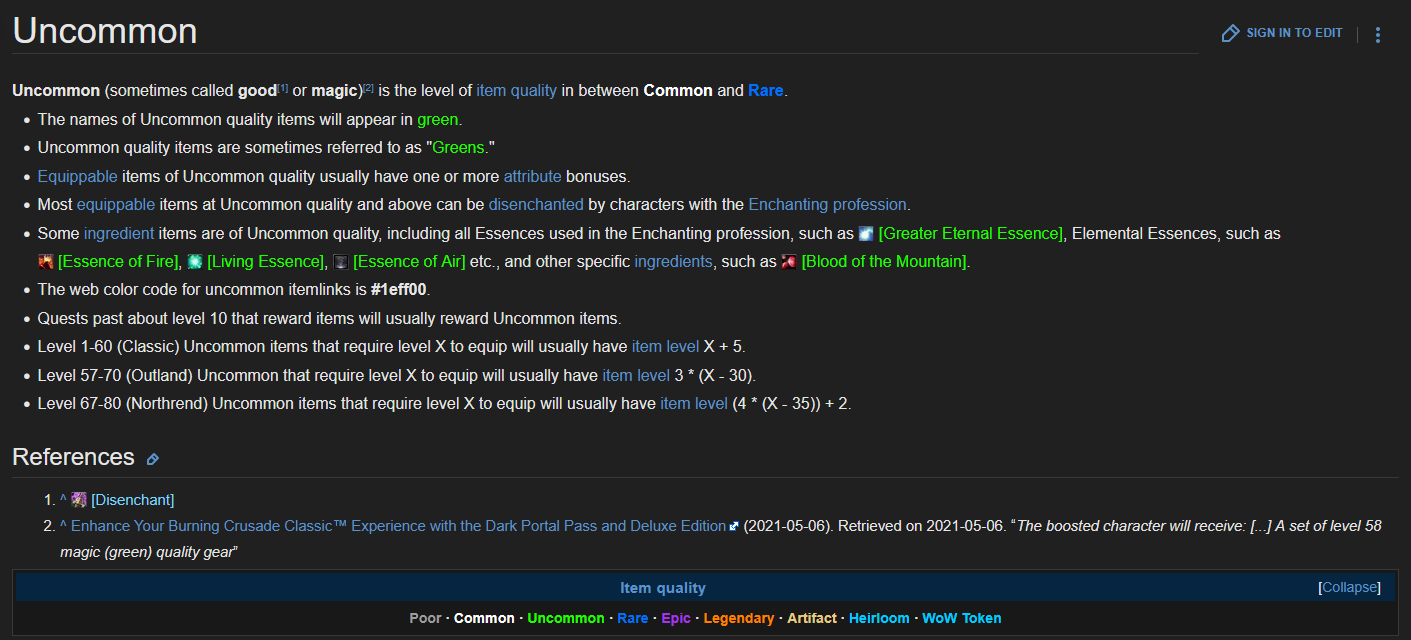The image size is (1411, 640).
Task: Click the caret back-link of reference 2
Action: 63,526
